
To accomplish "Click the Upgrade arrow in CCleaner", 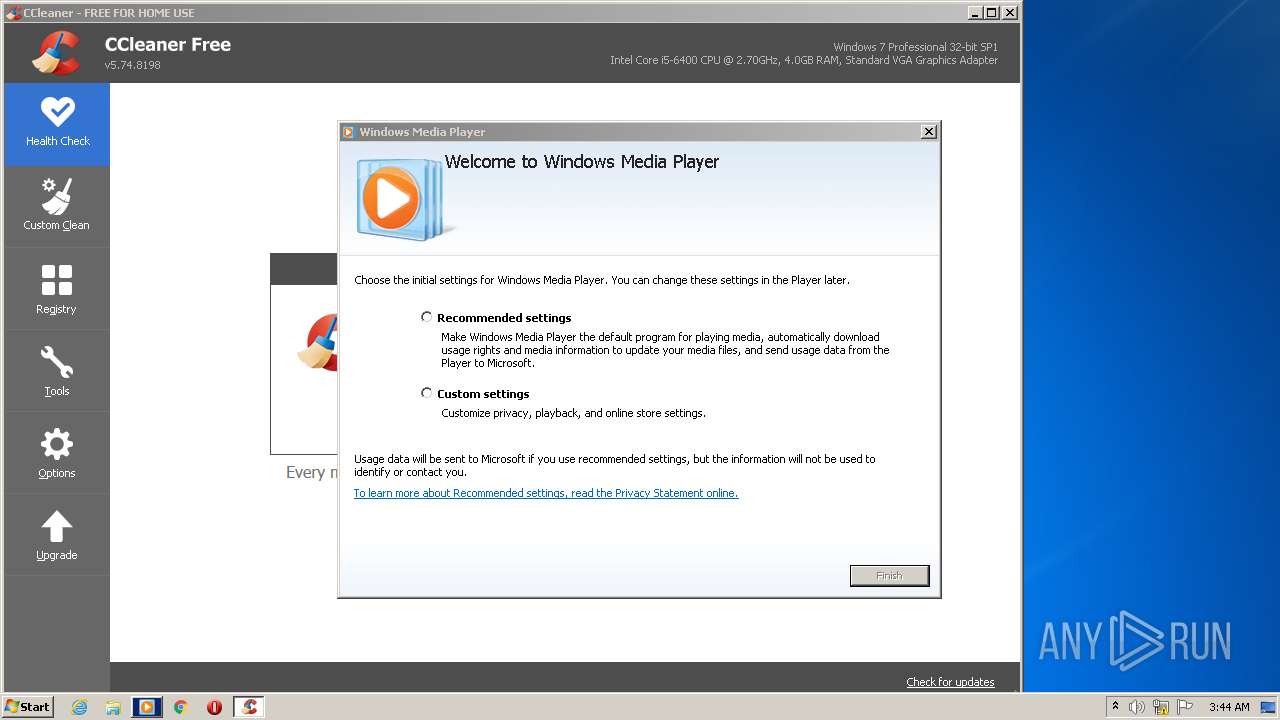I will click(57, 535).
